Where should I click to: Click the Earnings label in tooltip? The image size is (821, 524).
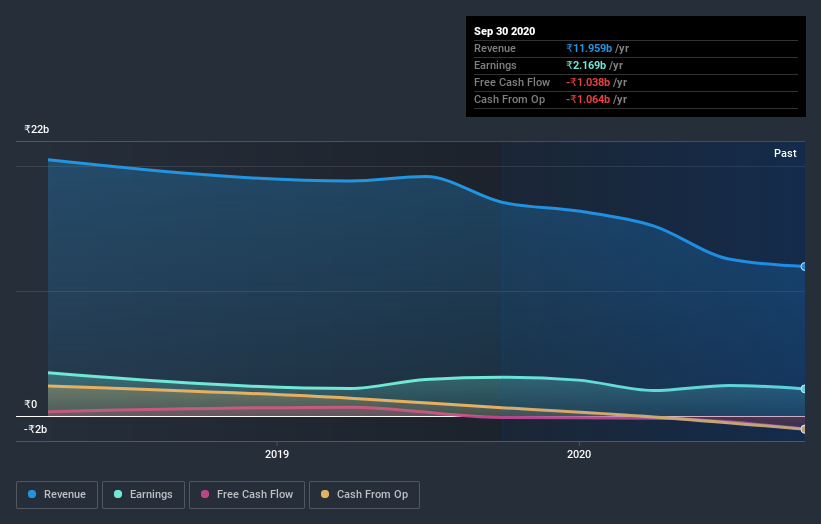click(495, 65)
